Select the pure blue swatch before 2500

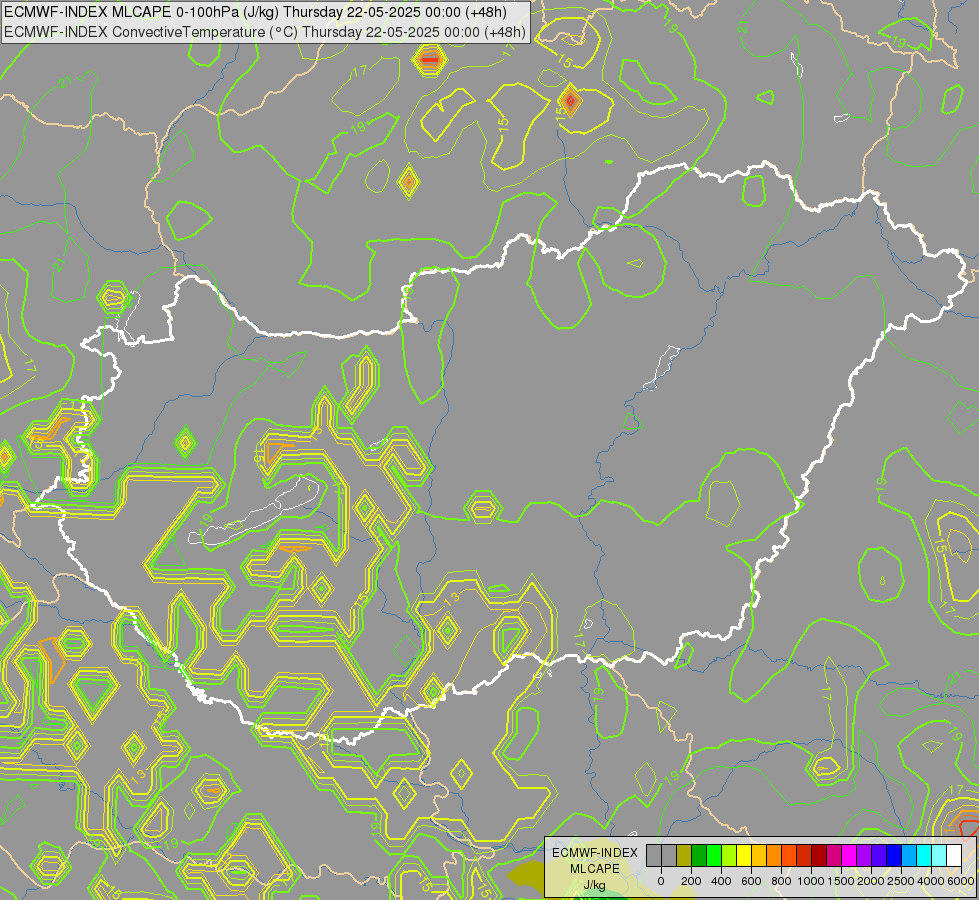click(x=894, y=856)
